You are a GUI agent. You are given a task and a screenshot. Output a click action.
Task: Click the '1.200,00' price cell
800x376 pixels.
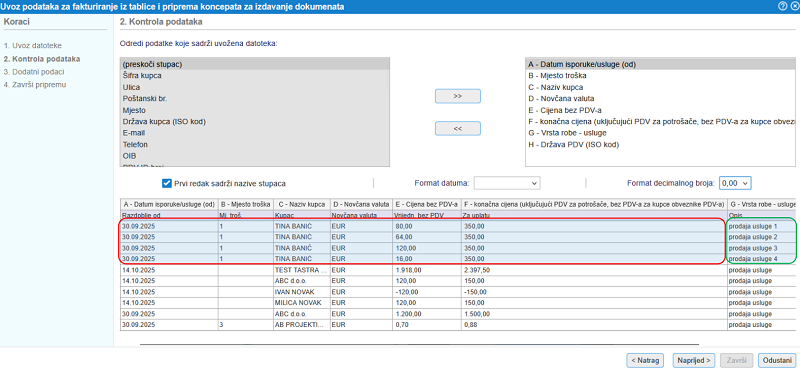[427, 313]
